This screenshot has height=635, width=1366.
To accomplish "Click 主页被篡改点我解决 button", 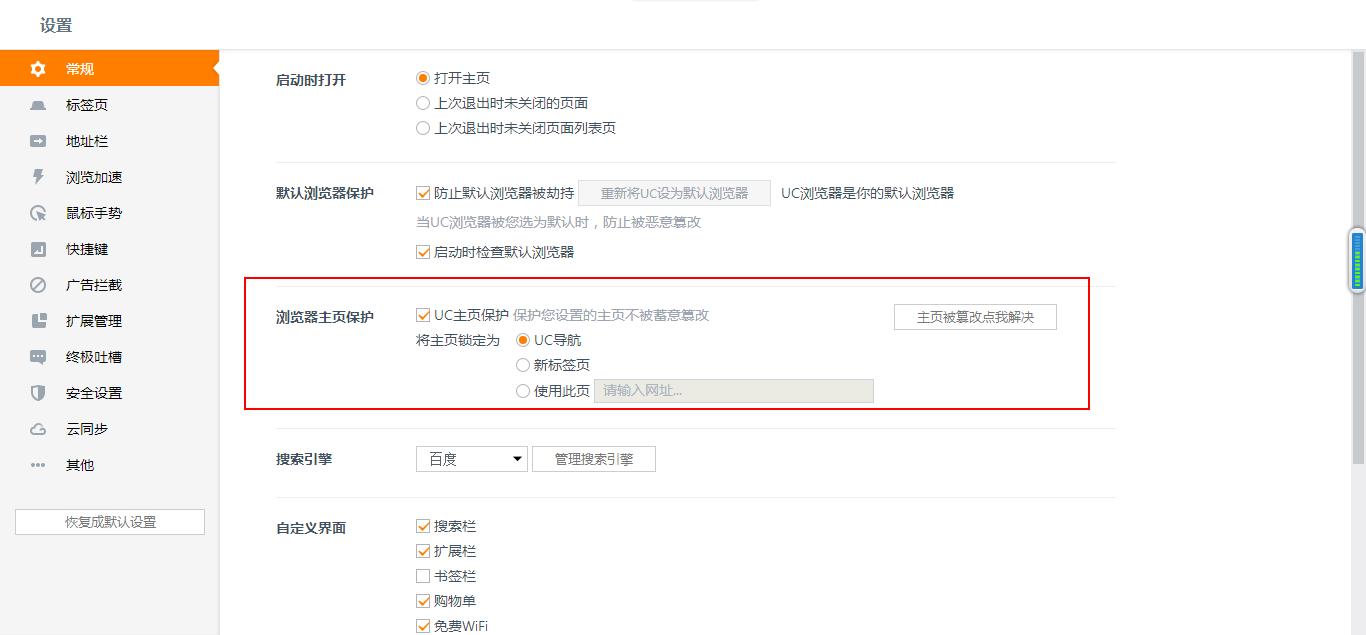I will click(975, 317).
